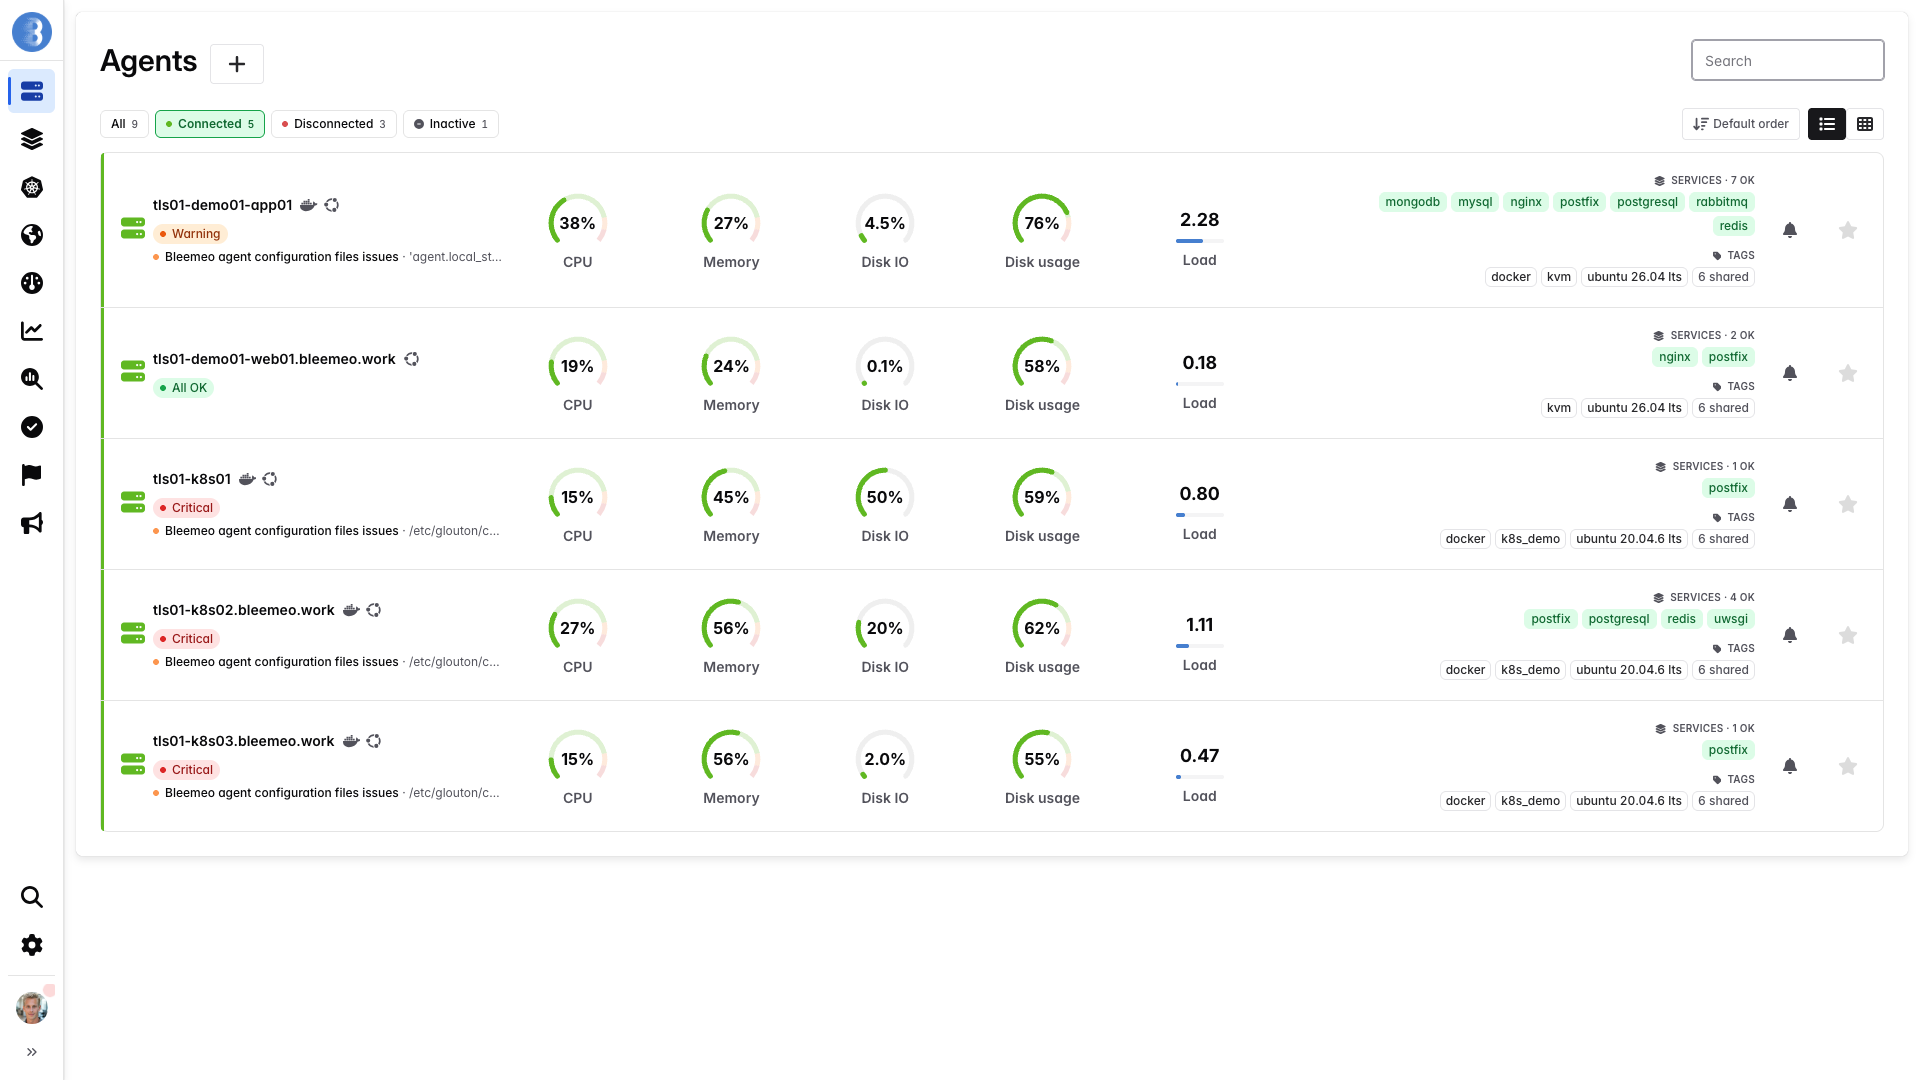Click the Critical badge on tls01-k8s01
Viewport: 1920px width, 1080px height.
click(x=187, y=508)
